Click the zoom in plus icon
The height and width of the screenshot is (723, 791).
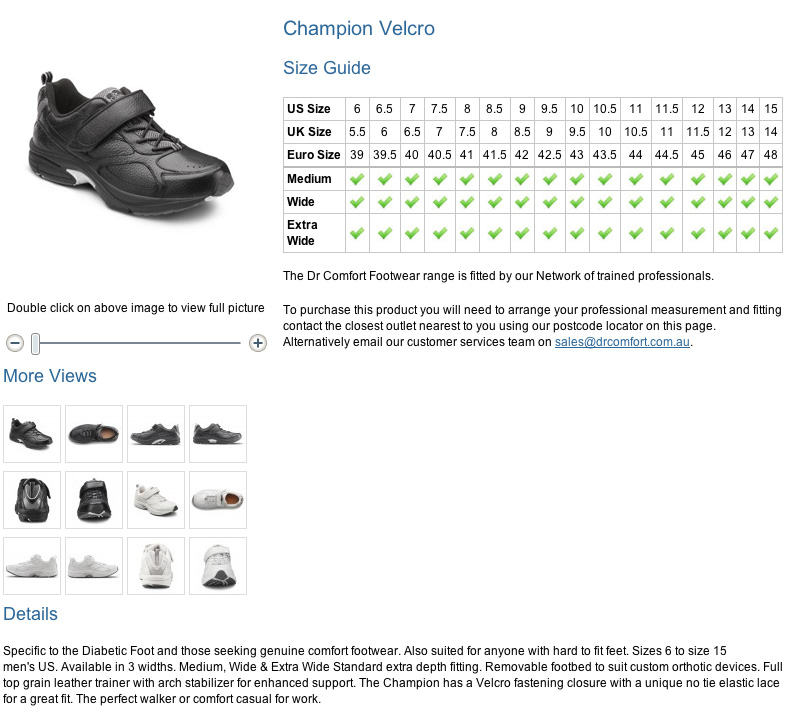click(258, 343)
